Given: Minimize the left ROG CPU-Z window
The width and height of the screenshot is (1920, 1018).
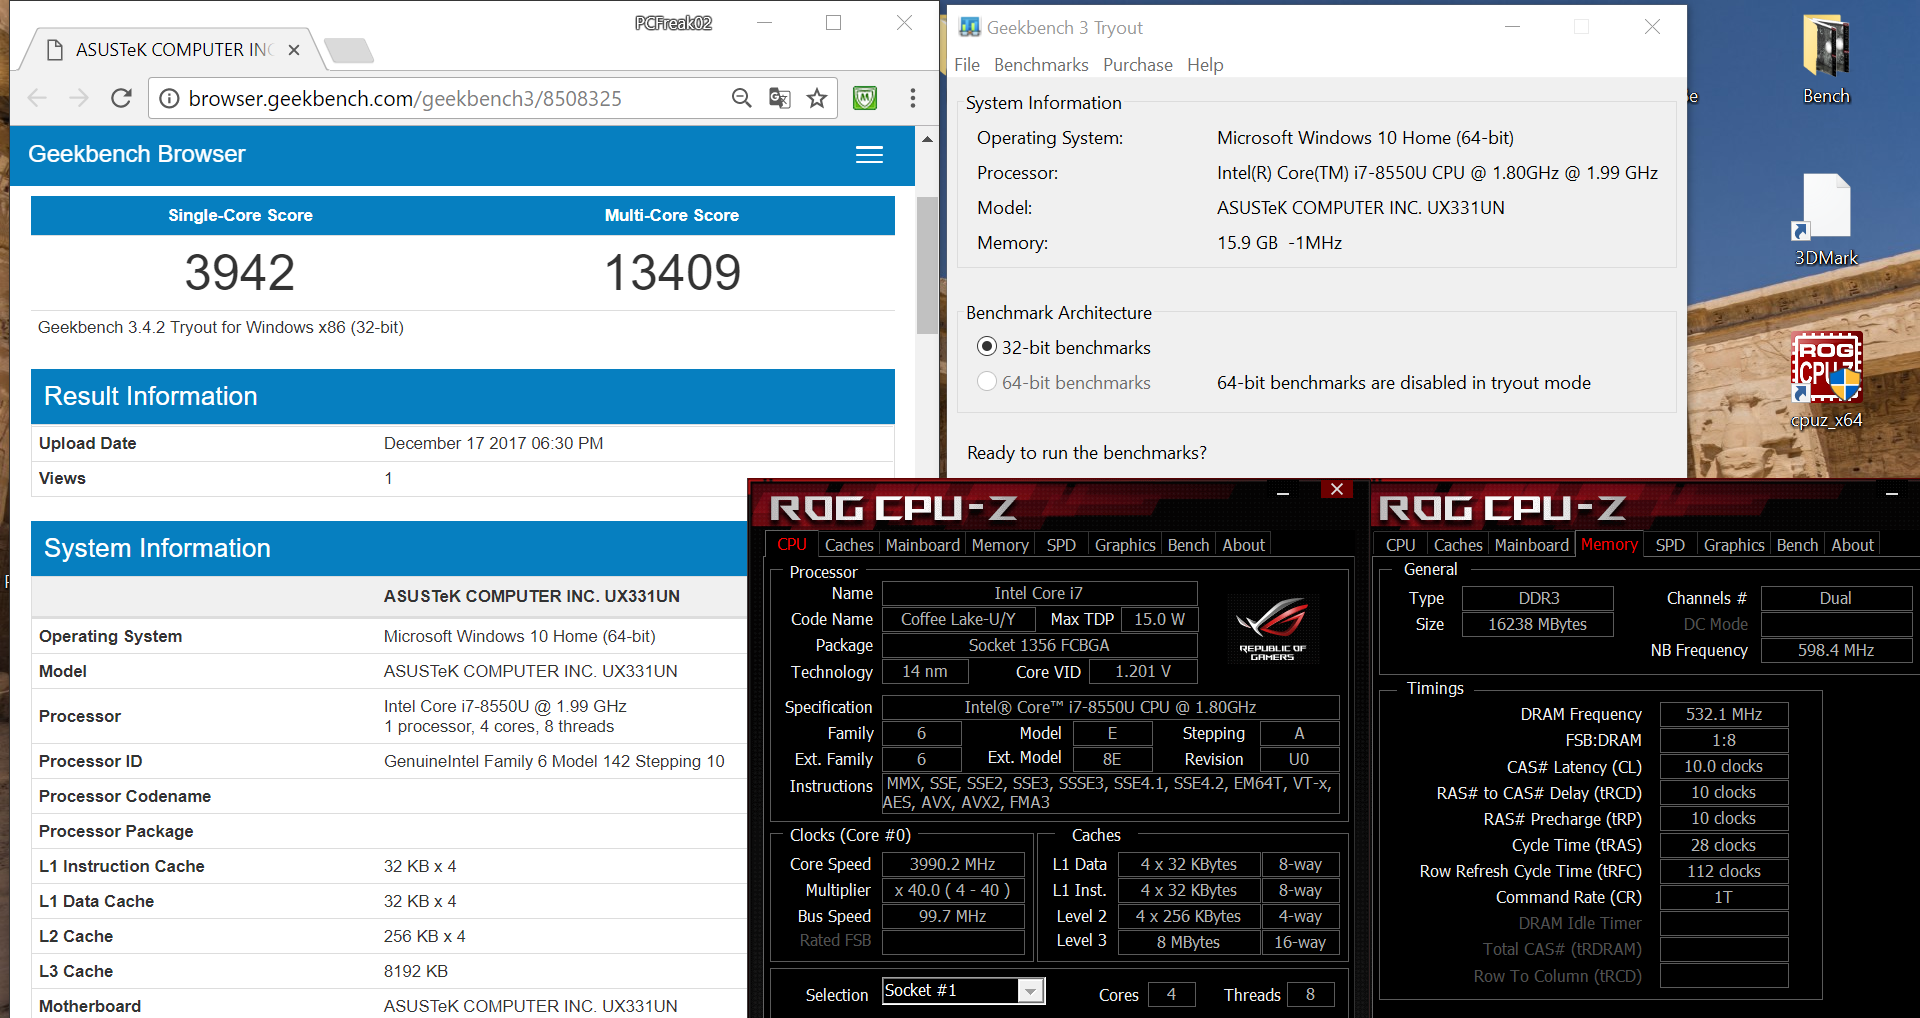Looking at the screenshot, I should pyautogui.click(x=1283, y=493).
